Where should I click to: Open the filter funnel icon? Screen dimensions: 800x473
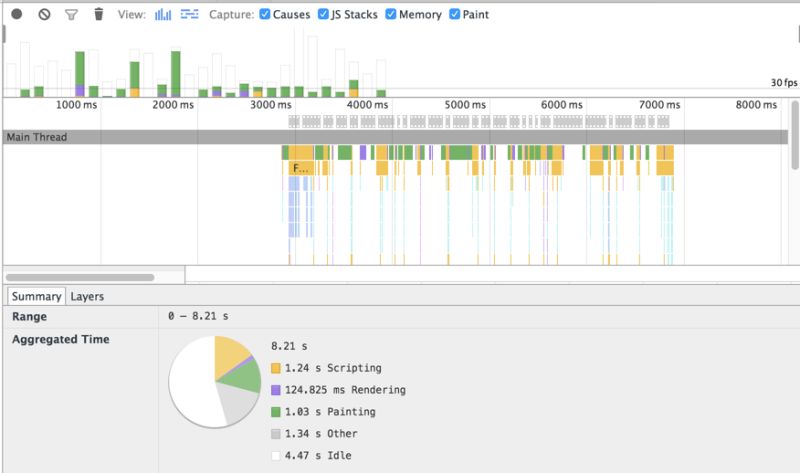tap(71, 15)
